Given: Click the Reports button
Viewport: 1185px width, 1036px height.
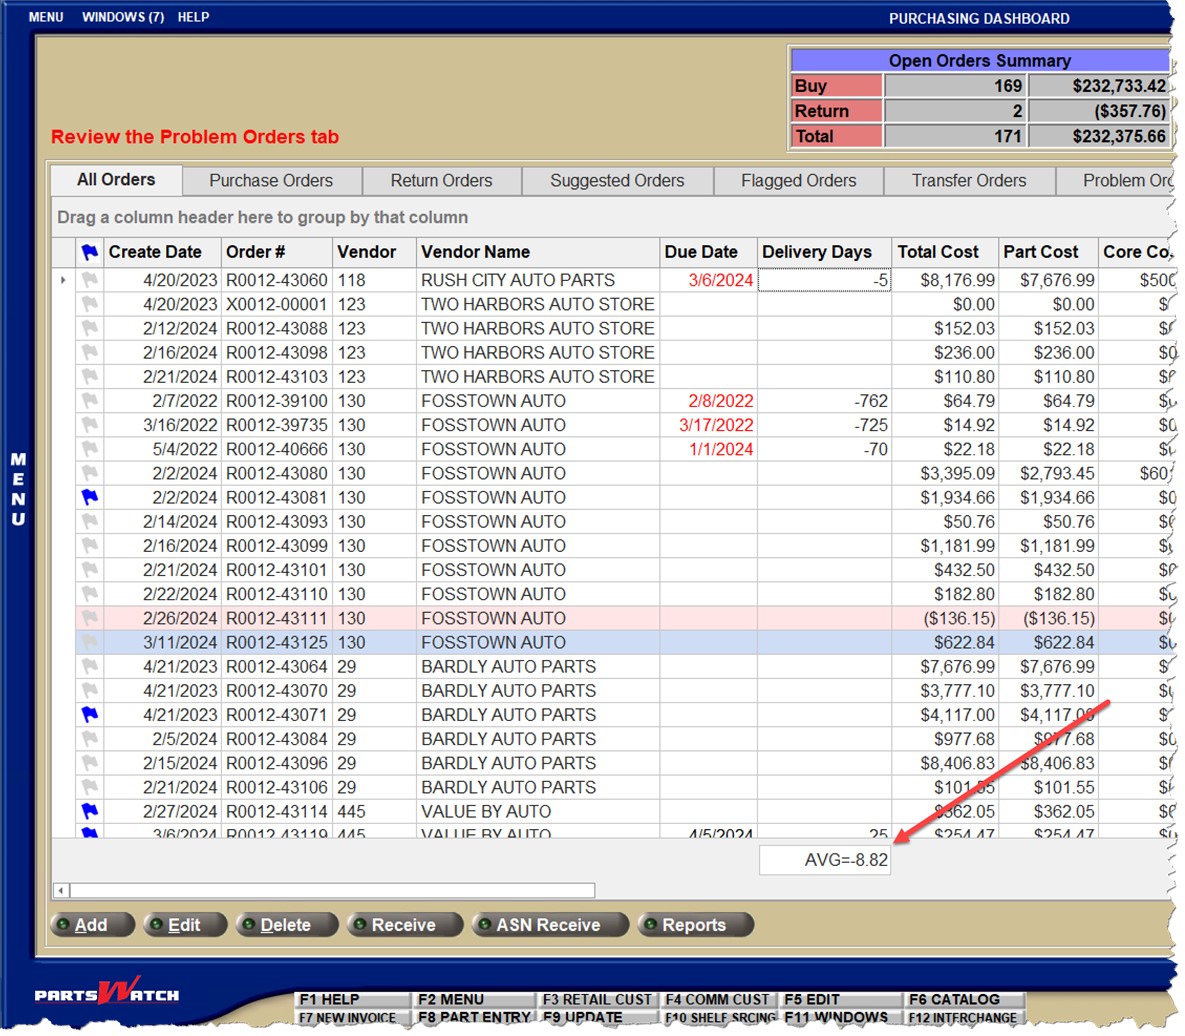Looking at the screenshot, I should click(x=694, y=925).
